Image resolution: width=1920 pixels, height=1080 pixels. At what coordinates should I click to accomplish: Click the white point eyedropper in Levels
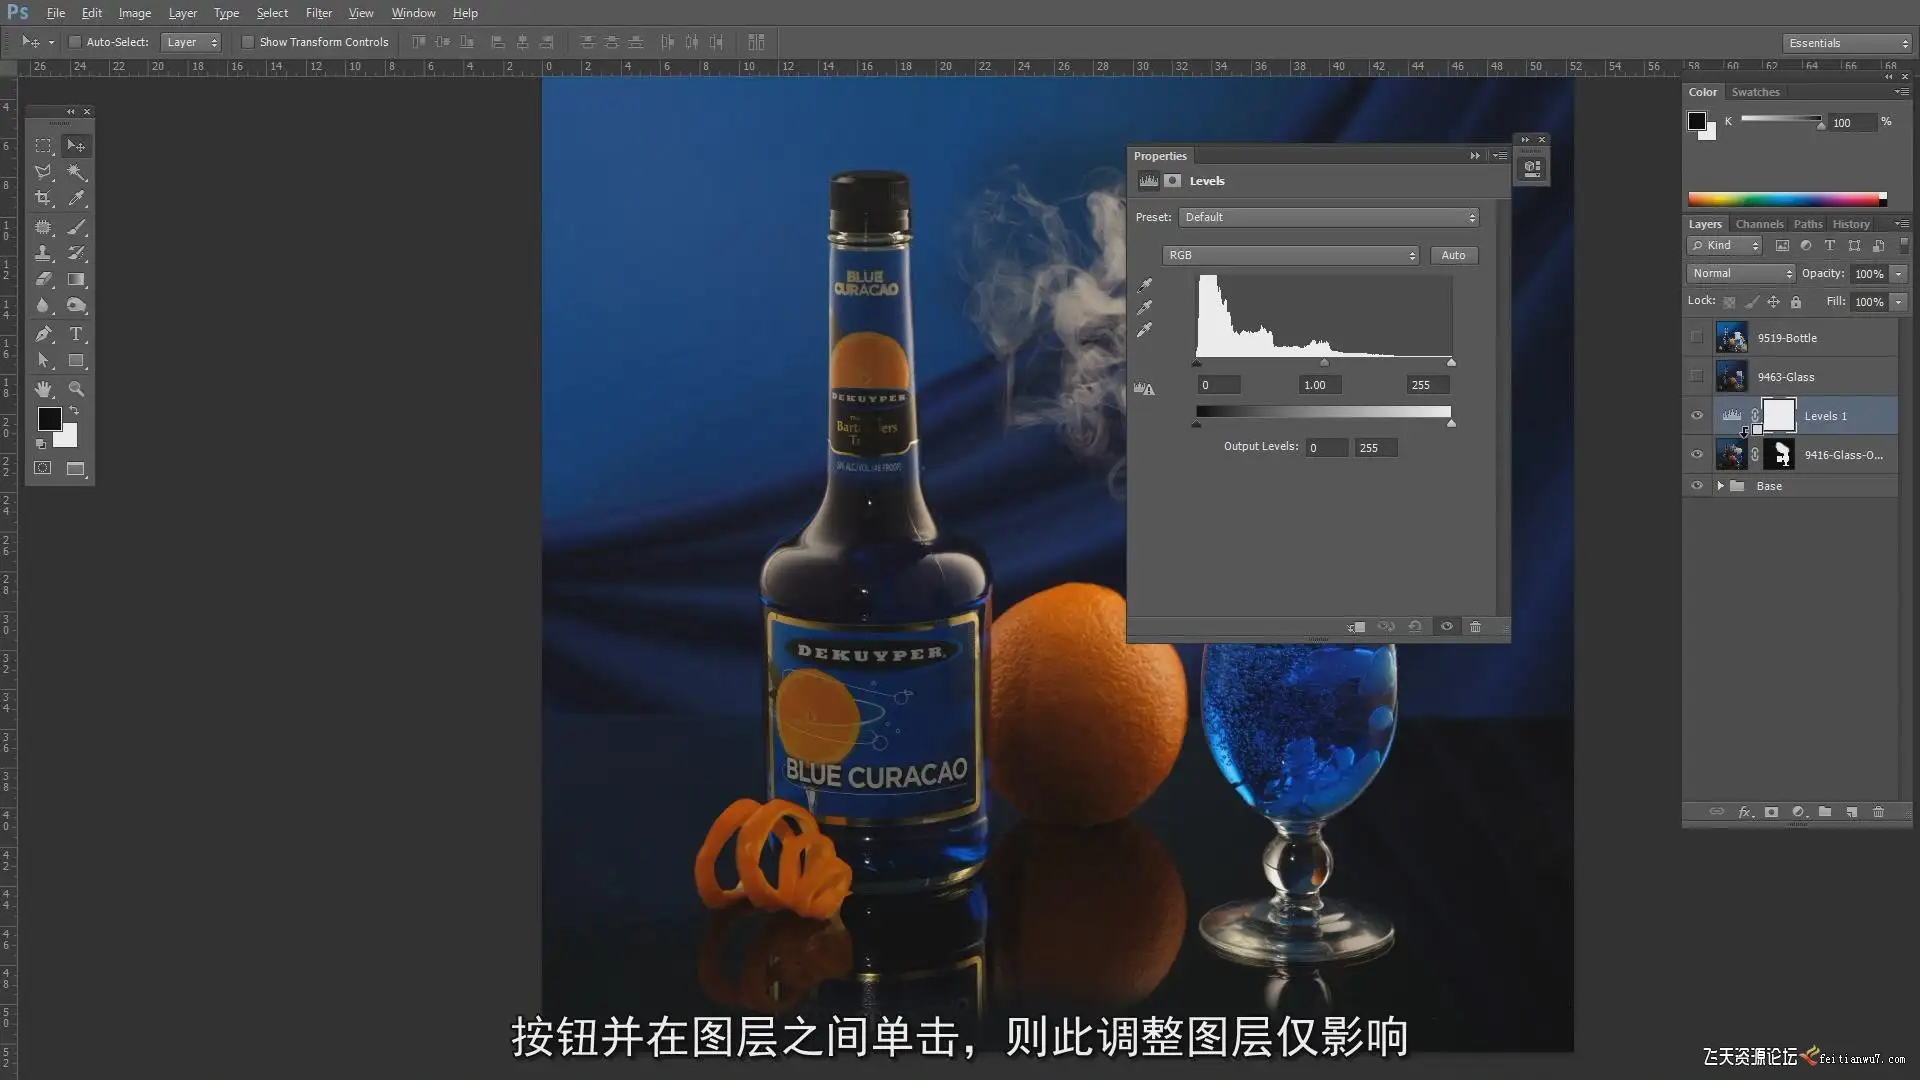[1145, 330]
